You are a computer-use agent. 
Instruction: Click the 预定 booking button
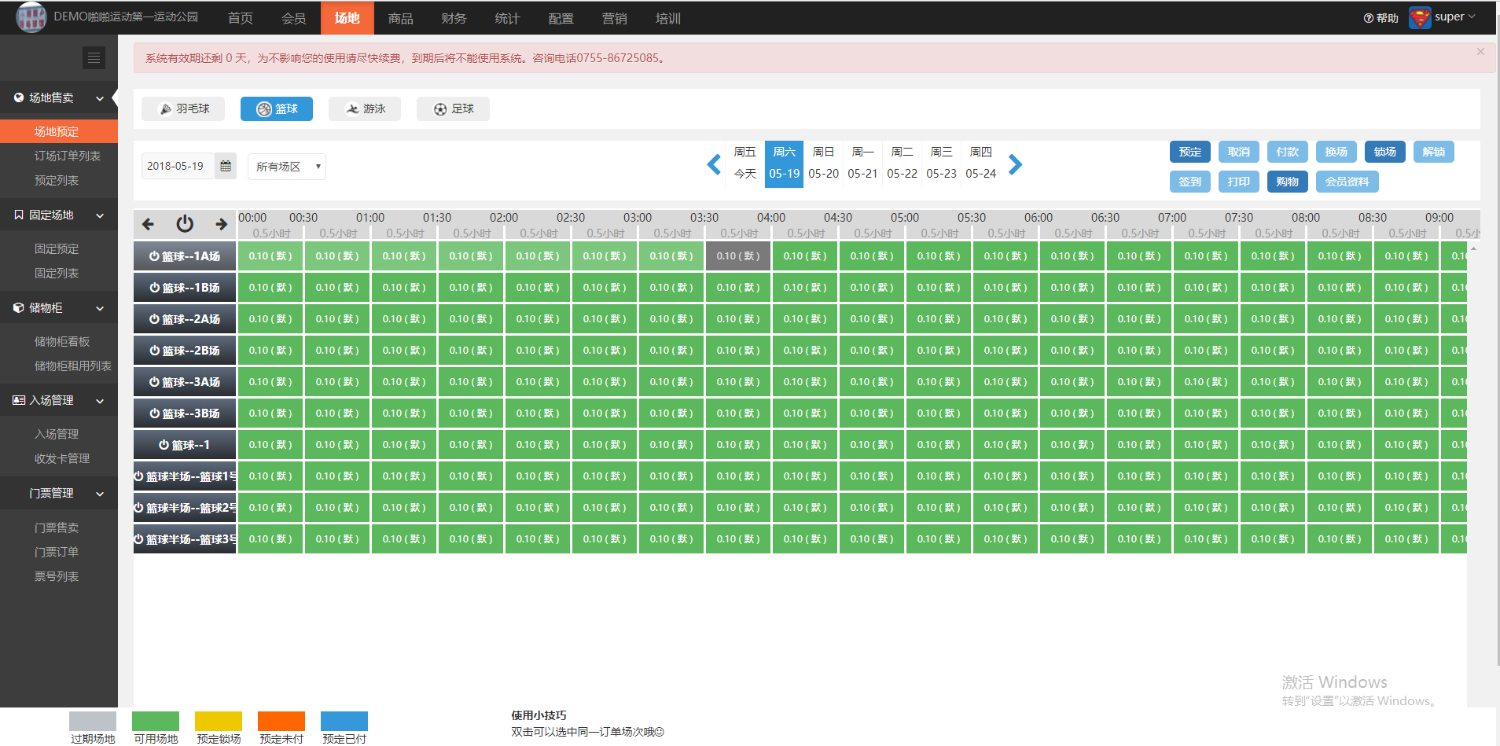point(1190,152)
